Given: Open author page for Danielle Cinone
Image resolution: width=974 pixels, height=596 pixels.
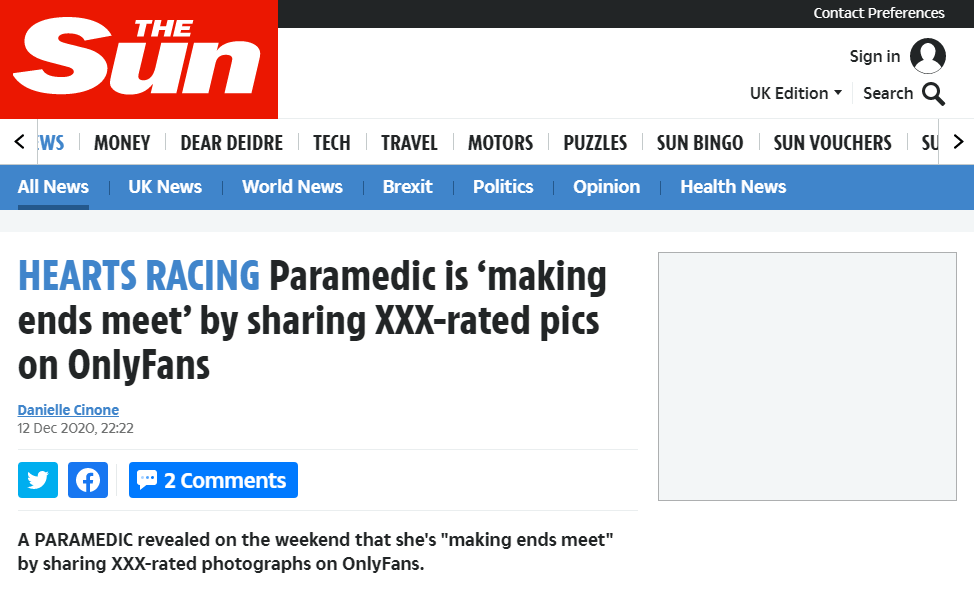Looking at the screenshot, I should click(x=68, y=410).
